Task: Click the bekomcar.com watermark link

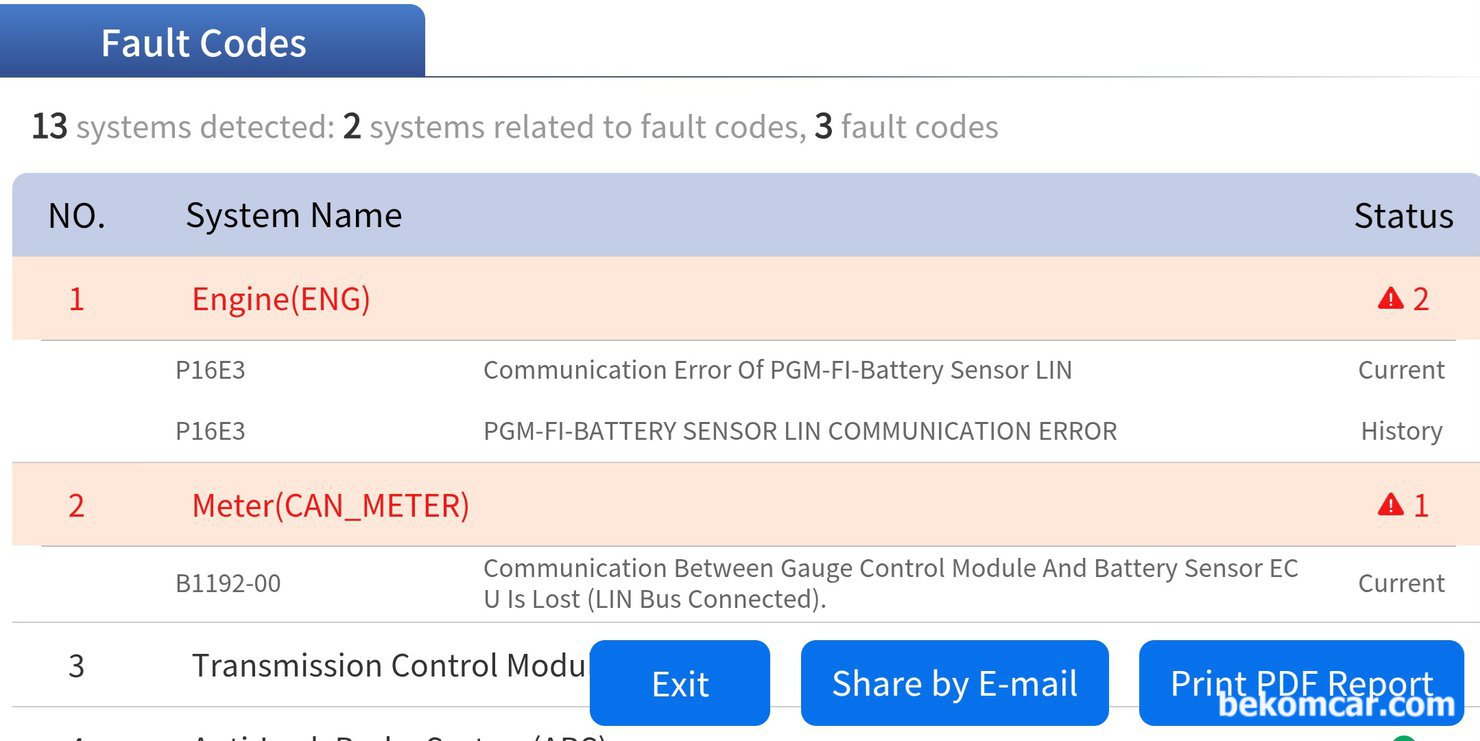Action: point(1337,706)
